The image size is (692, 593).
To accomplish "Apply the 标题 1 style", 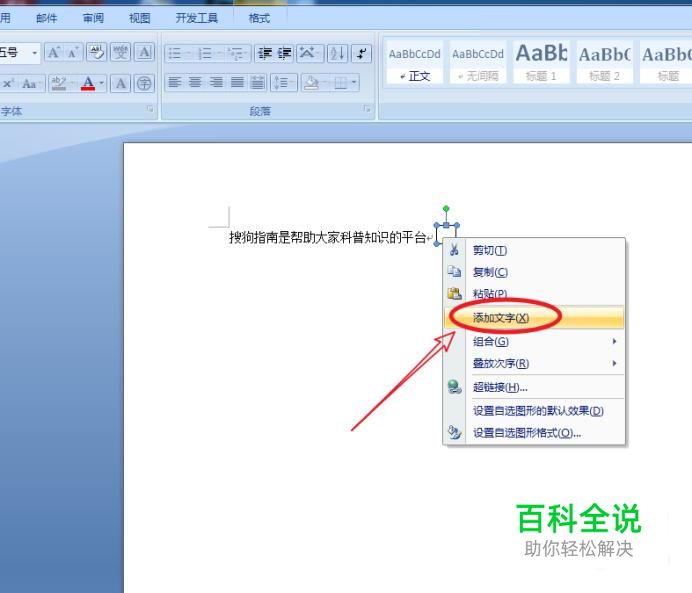I will [x=541, y=62].
